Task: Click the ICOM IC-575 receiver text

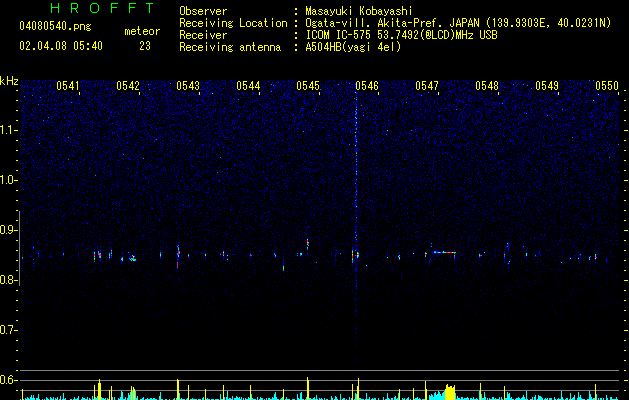Action: 401,35
